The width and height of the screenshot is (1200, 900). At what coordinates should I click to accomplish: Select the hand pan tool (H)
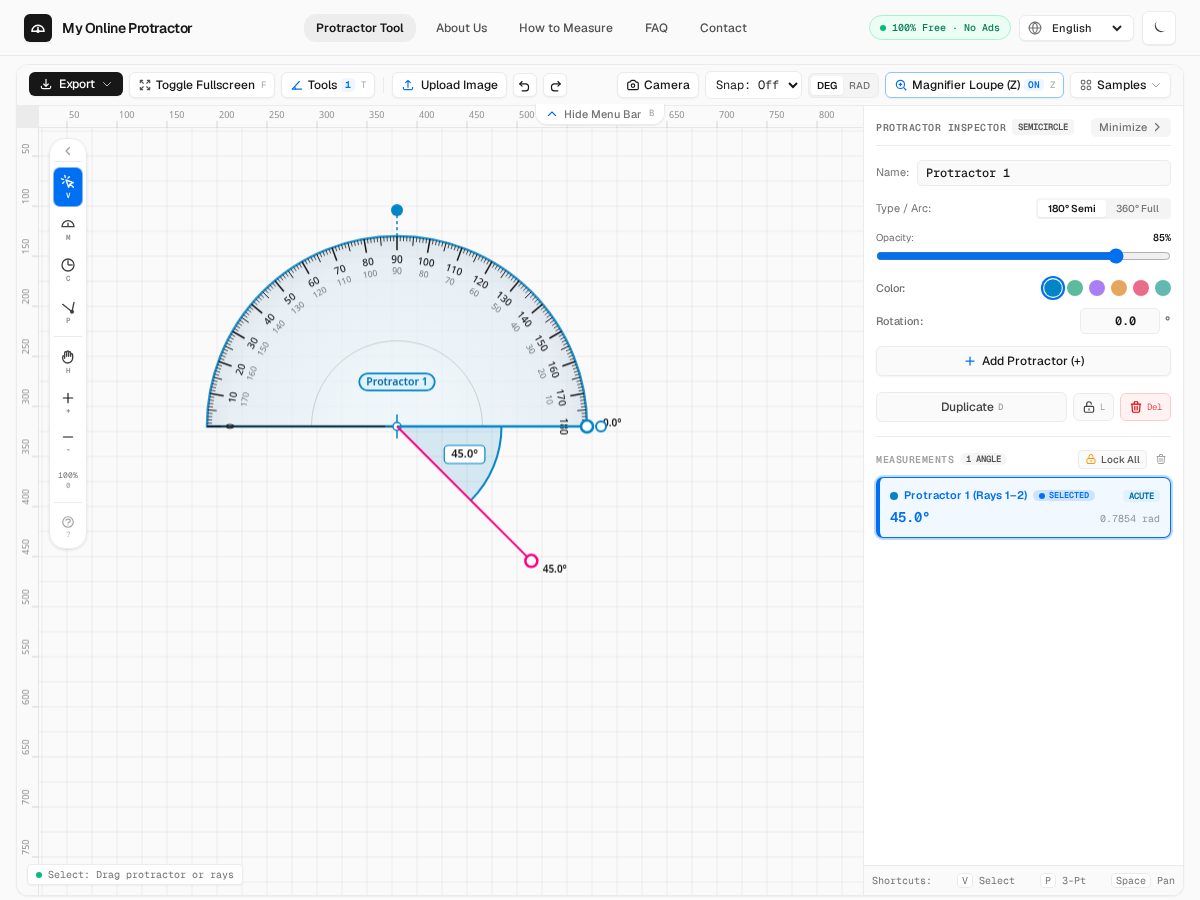(x=68, y=362)
